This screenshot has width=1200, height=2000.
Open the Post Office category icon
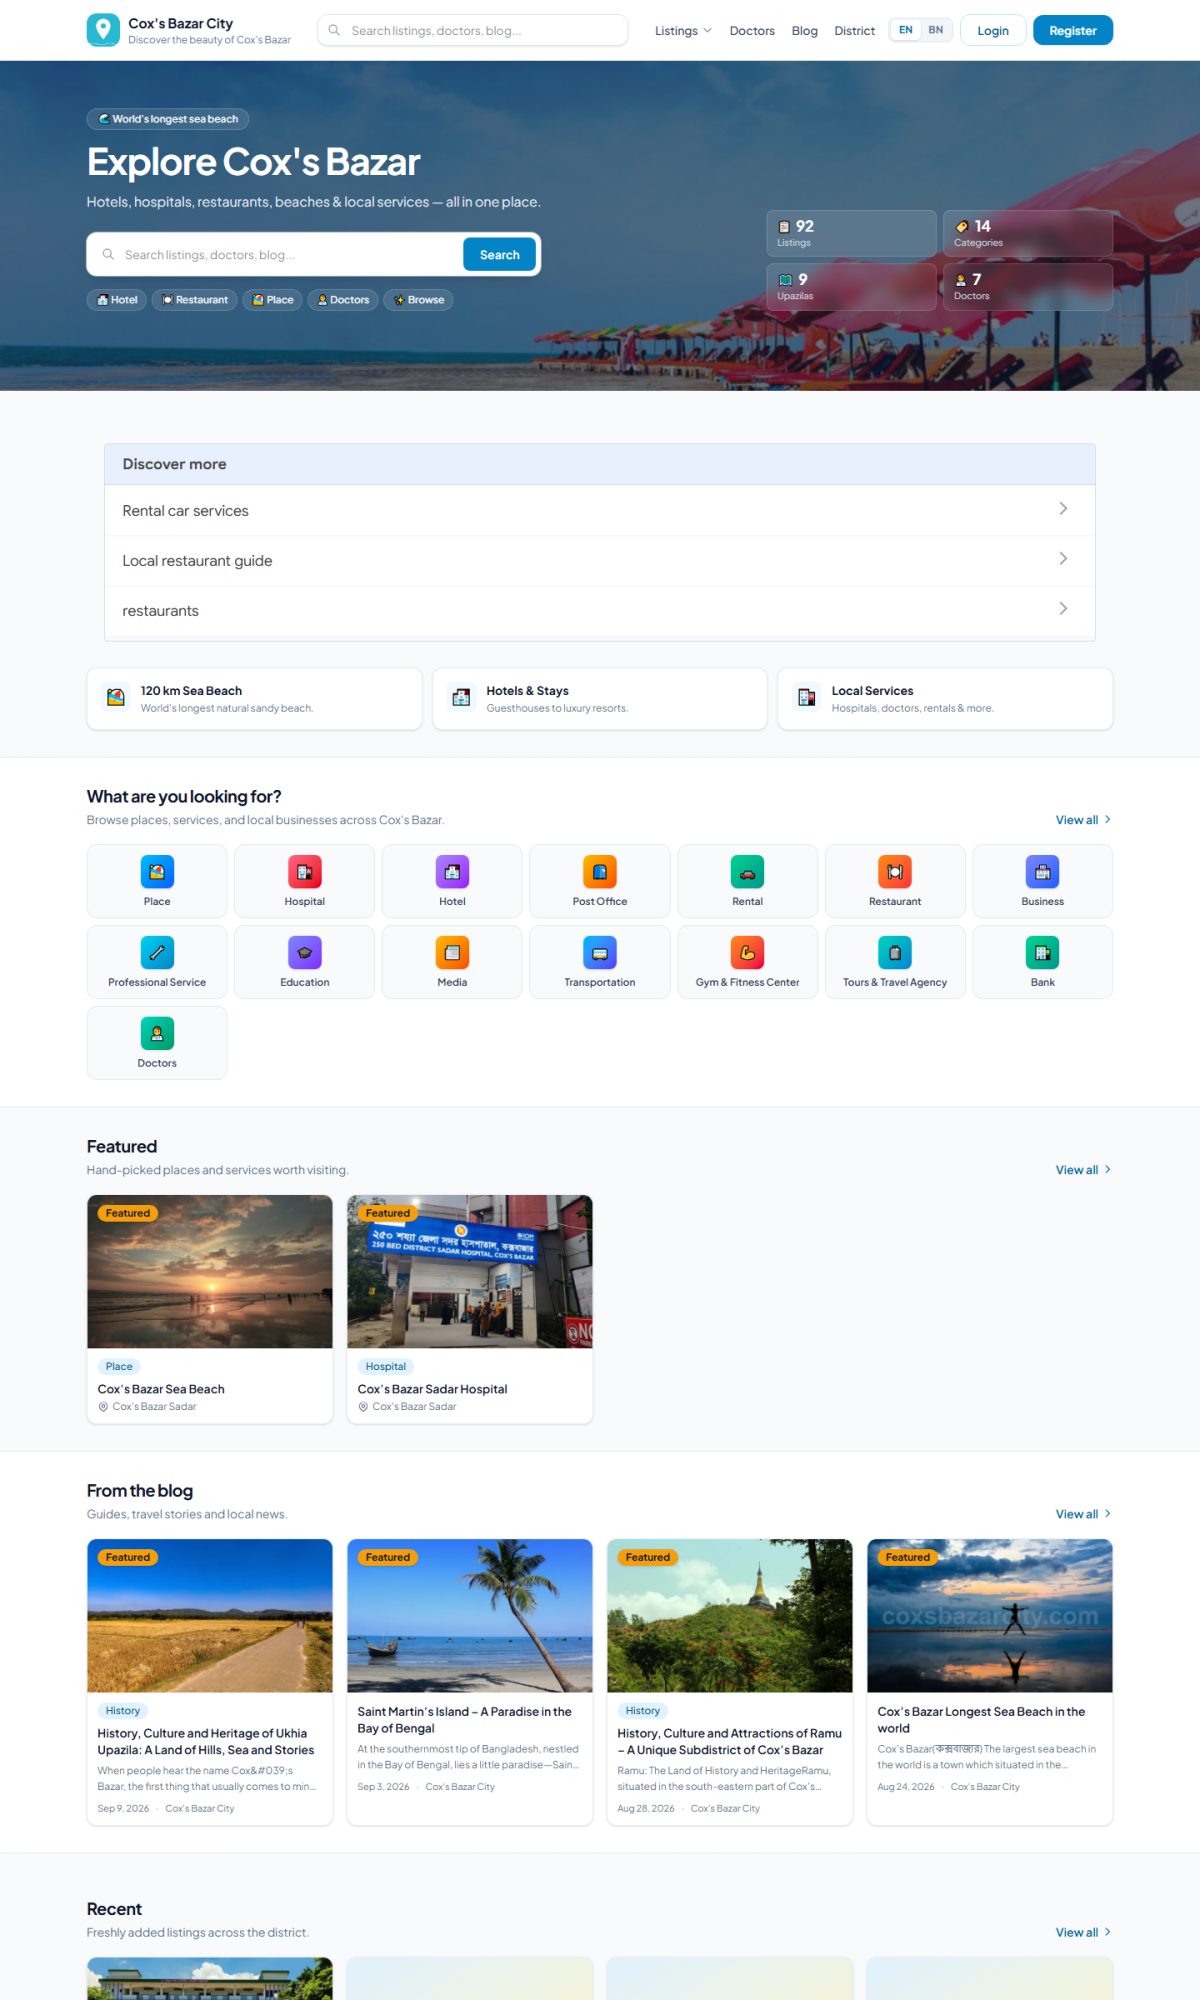click(600, 872)
